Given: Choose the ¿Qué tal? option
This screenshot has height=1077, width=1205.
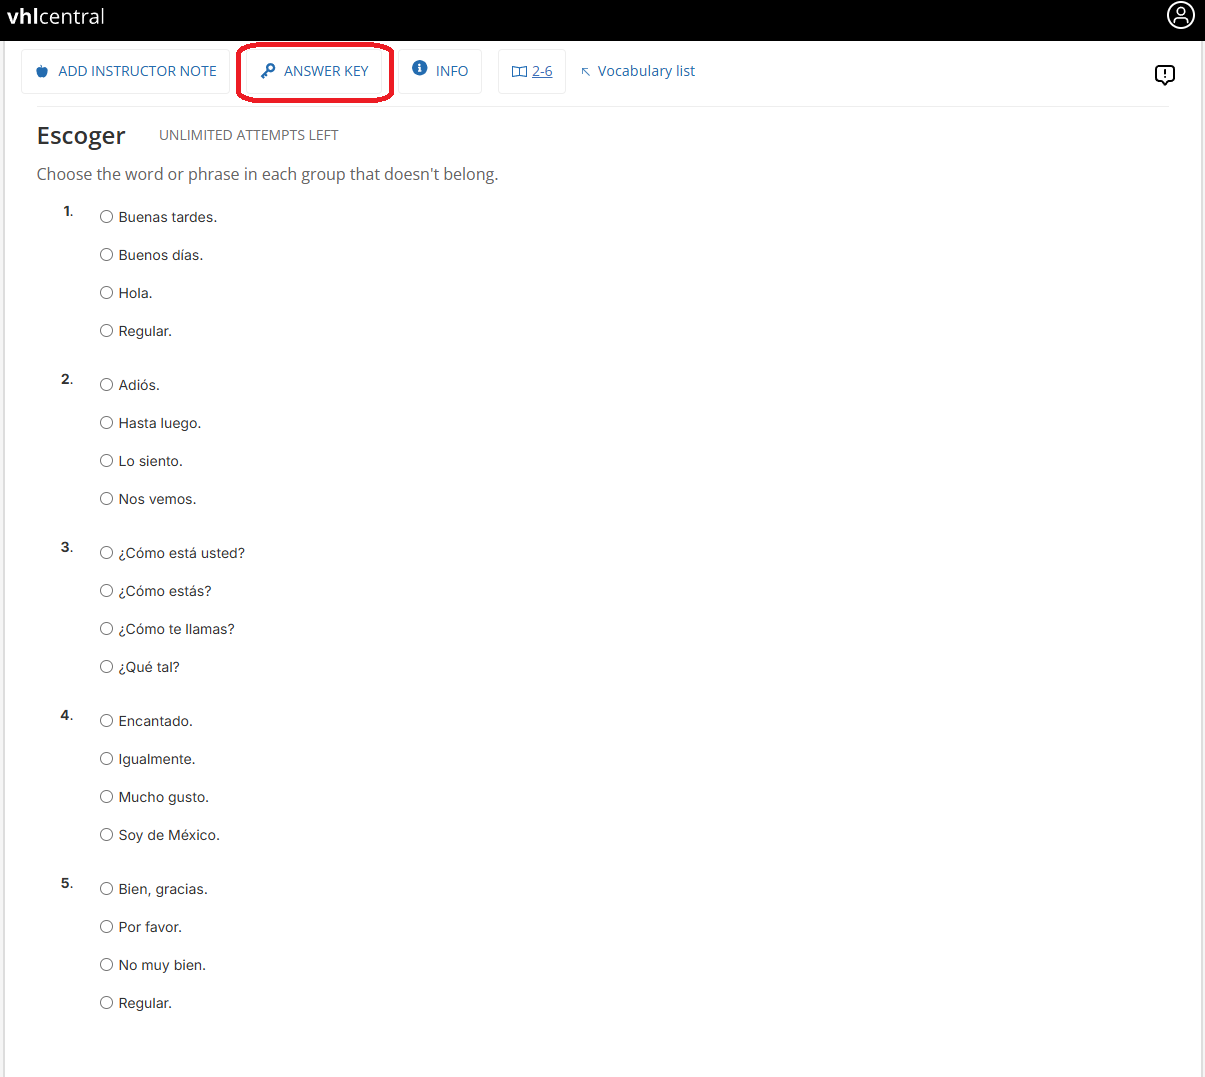Looking at the screenshot, I should pos(106,667).
